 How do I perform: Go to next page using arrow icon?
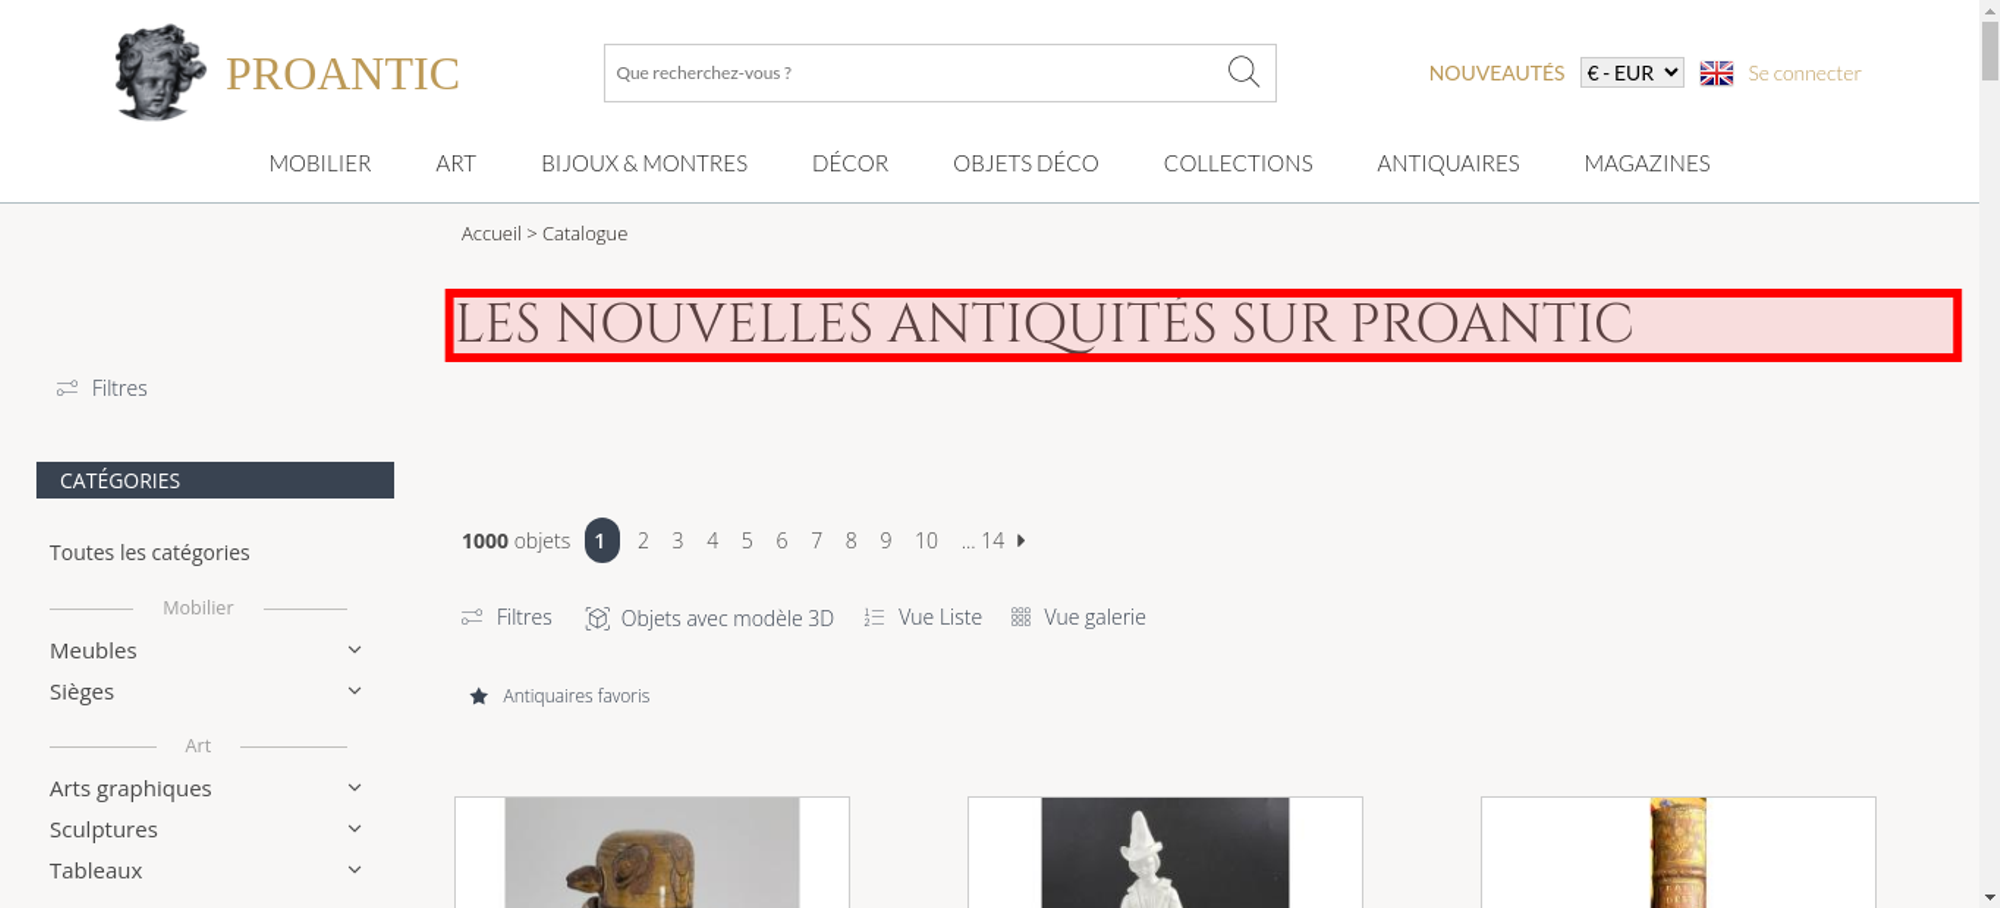(x=1021, y=540)
